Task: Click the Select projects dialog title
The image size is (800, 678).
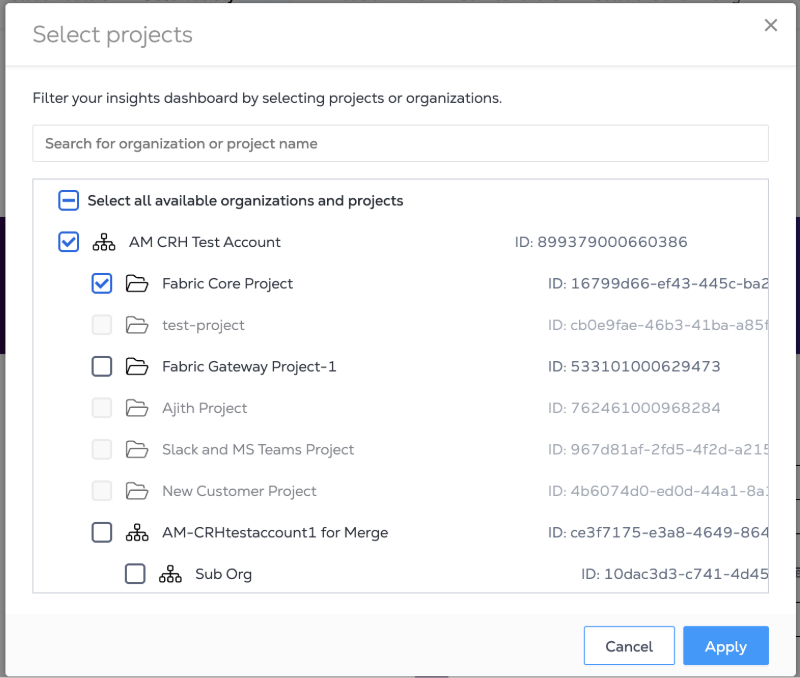Action: (113, 35)
